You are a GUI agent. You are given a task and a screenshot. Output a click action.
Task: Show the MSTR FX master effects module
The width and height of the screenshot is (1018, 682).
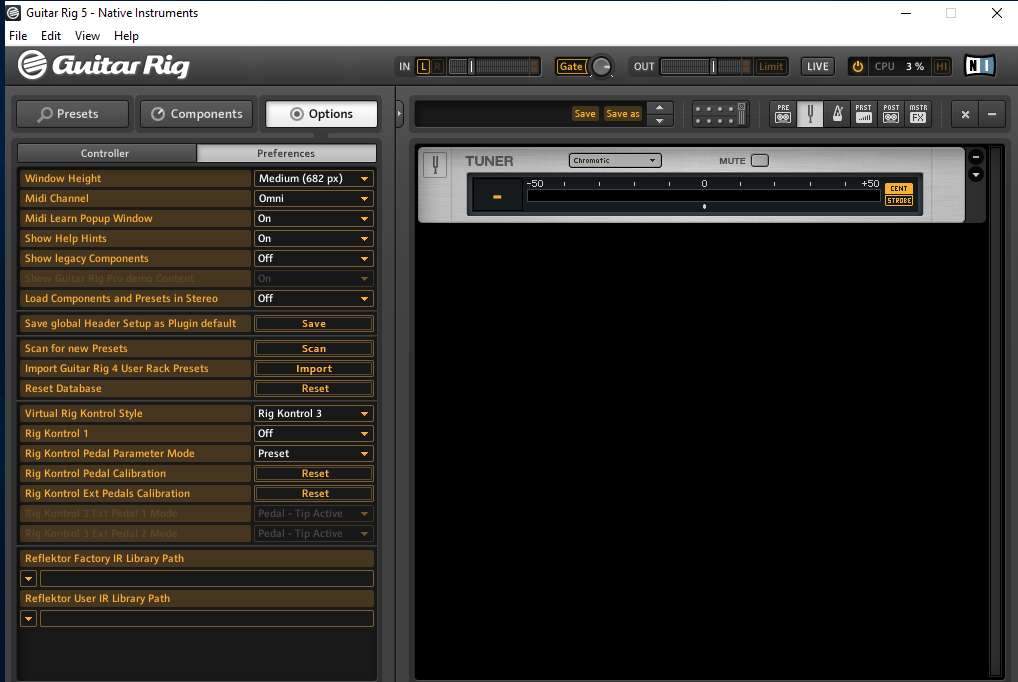[917, 114]
